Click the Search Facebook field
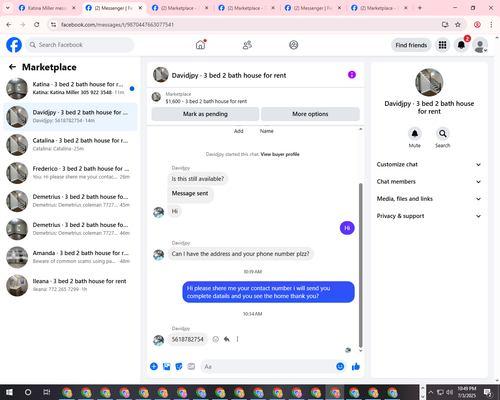This screenshot has width=500, height=400. pos(80,45)
